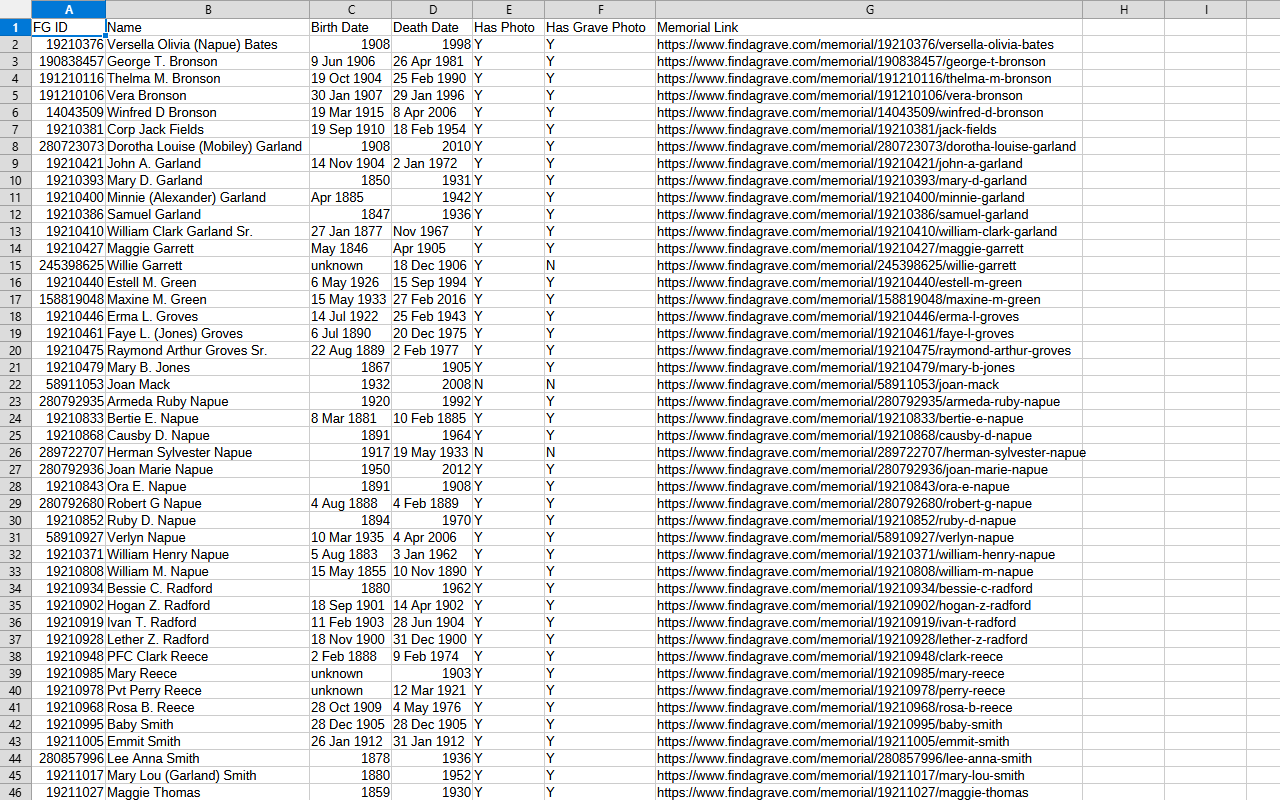Screen dimensions: 1280x800
Task: Click the 'Death Date' header cell
Action: [432, 27]
